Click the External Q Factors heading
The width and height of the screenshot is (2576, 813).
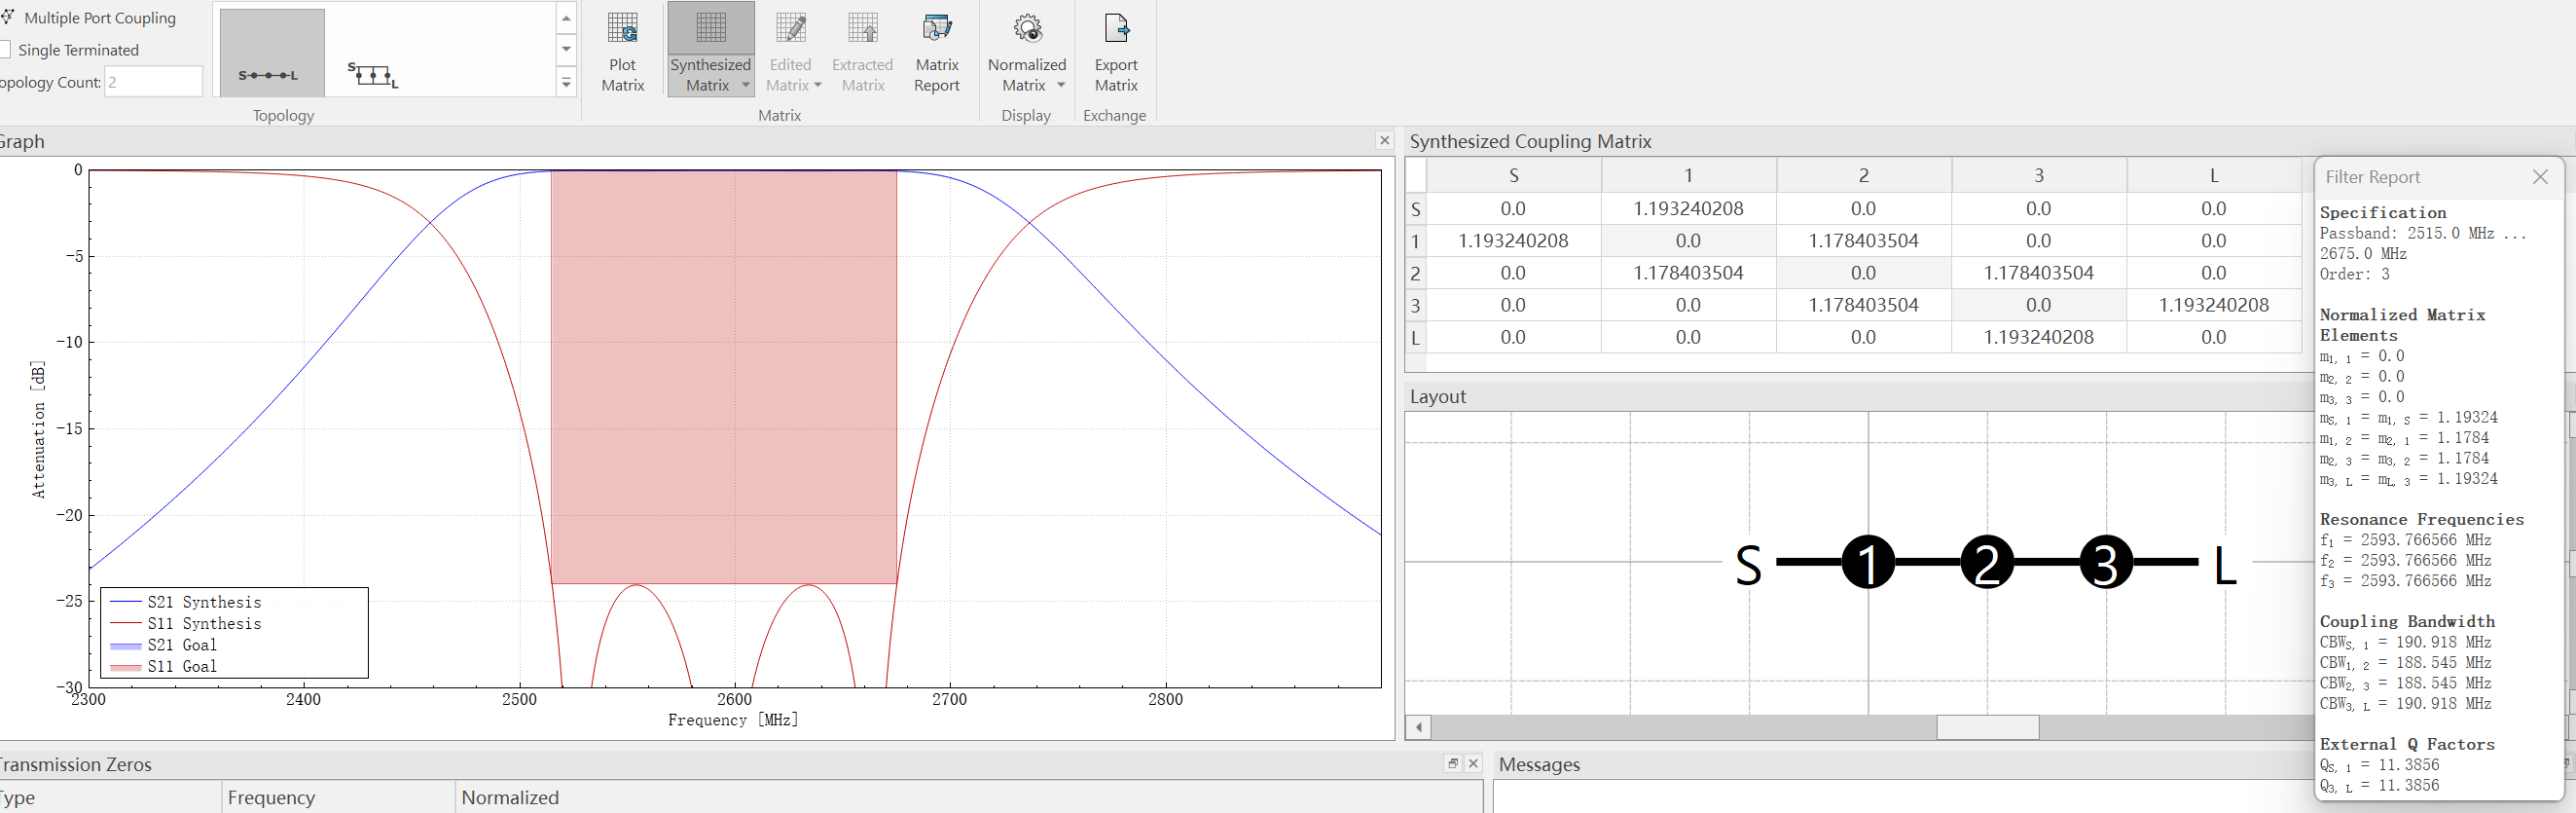click(2406, 744)
